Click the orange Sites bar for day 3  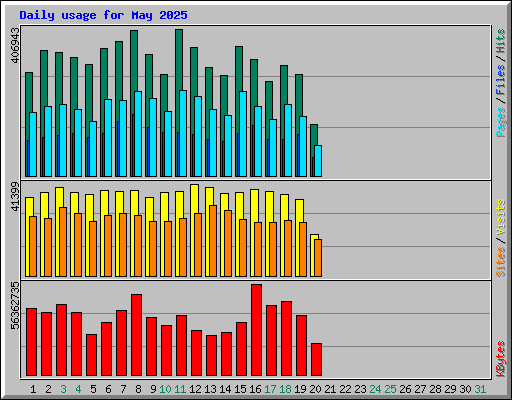tap(63, 242)
